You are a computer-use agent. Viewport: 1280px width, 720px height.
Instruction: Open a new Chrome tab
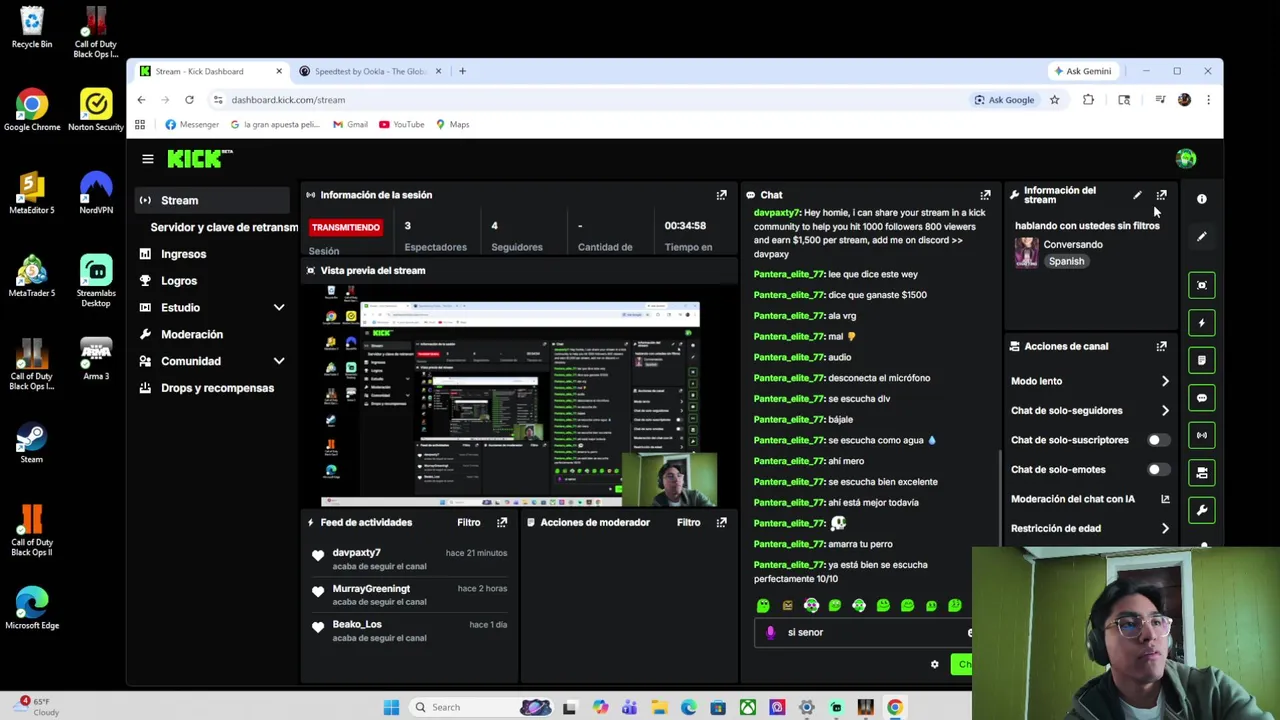(x=462, y=71)
